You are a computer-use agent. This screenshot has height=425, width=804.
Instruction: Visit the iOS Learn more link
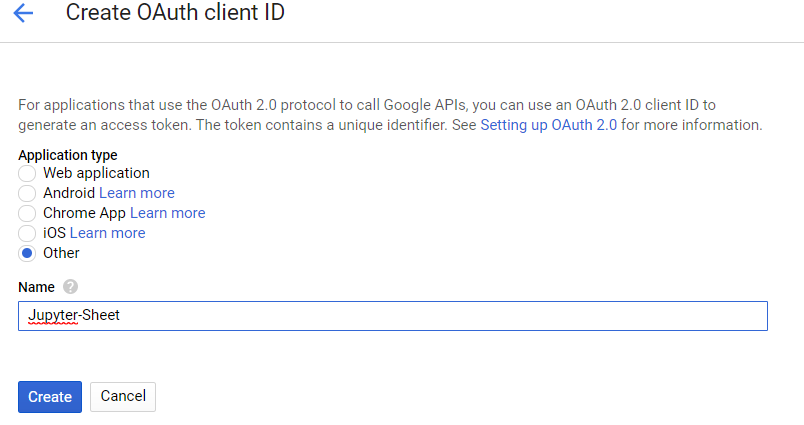[108, 233]
